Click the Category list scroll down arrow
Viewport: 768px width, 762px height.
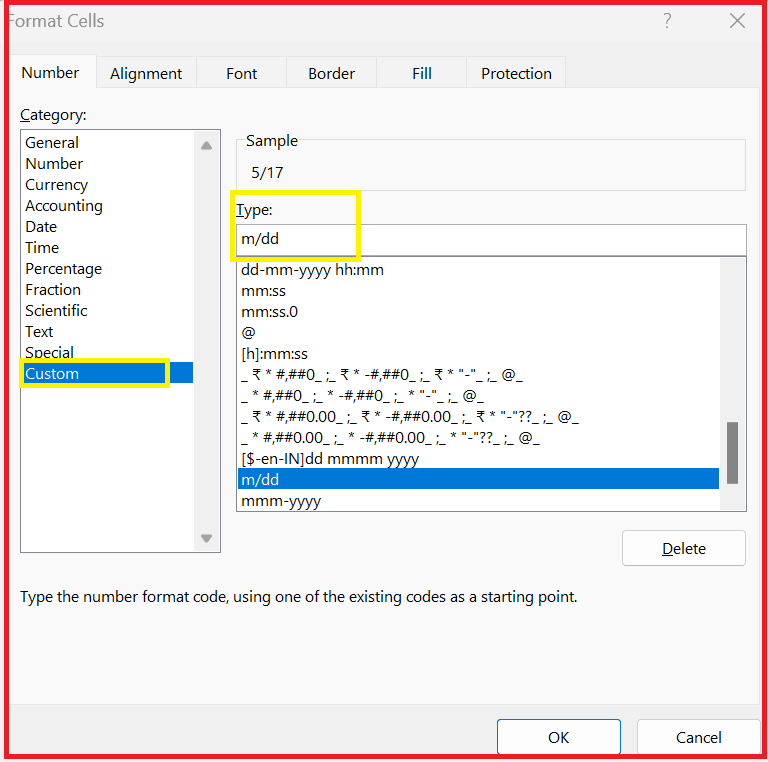point(207,538)
